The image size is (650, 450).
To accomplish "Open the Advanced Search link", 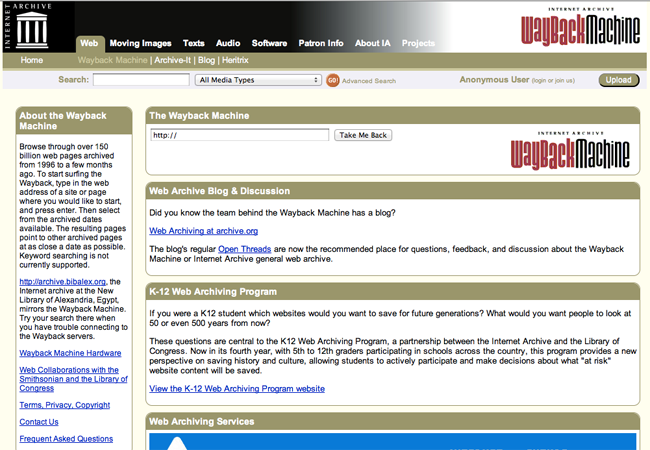I will click(369, 81).
